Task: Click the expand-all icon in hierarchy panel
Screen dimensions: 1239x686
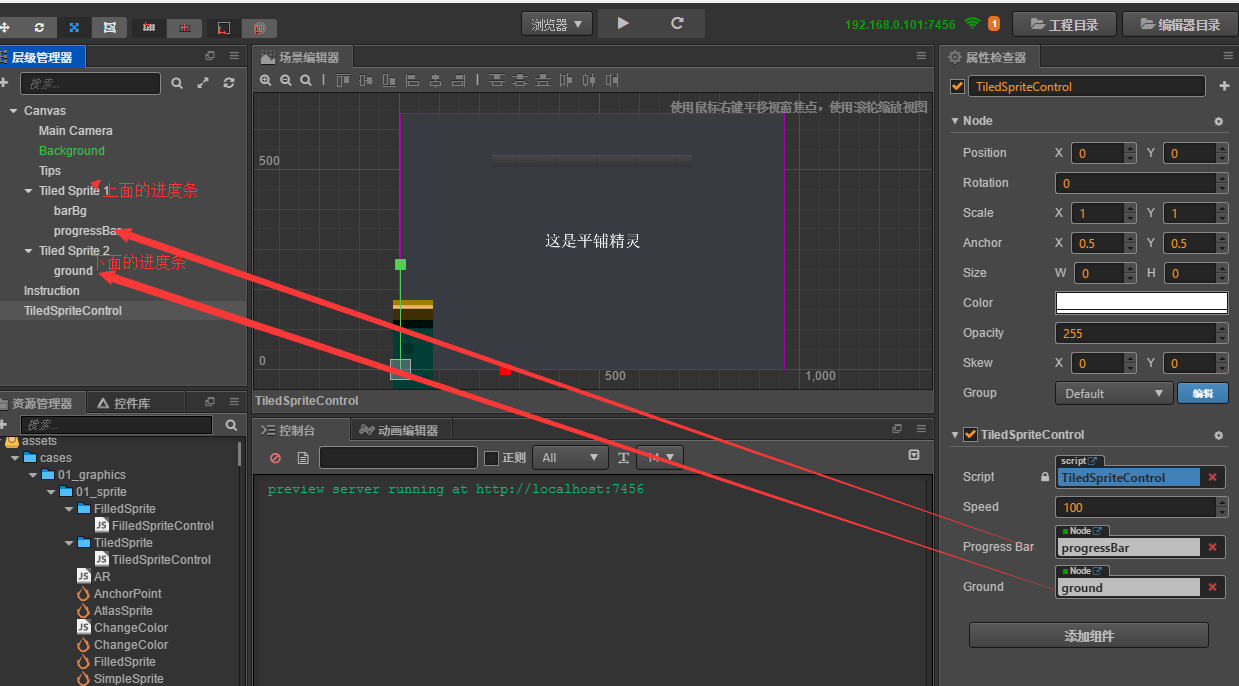Action: click(203, 83)
